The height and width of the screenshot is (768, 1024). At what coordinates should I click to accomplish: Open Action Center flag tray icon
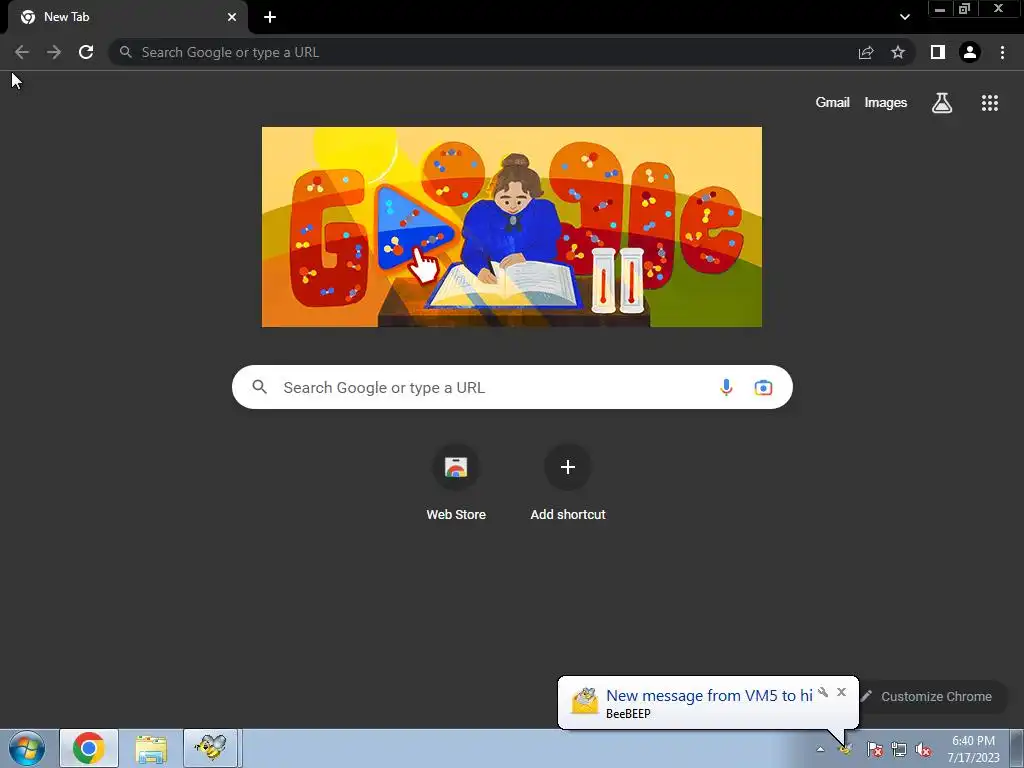tap(874, 749)
